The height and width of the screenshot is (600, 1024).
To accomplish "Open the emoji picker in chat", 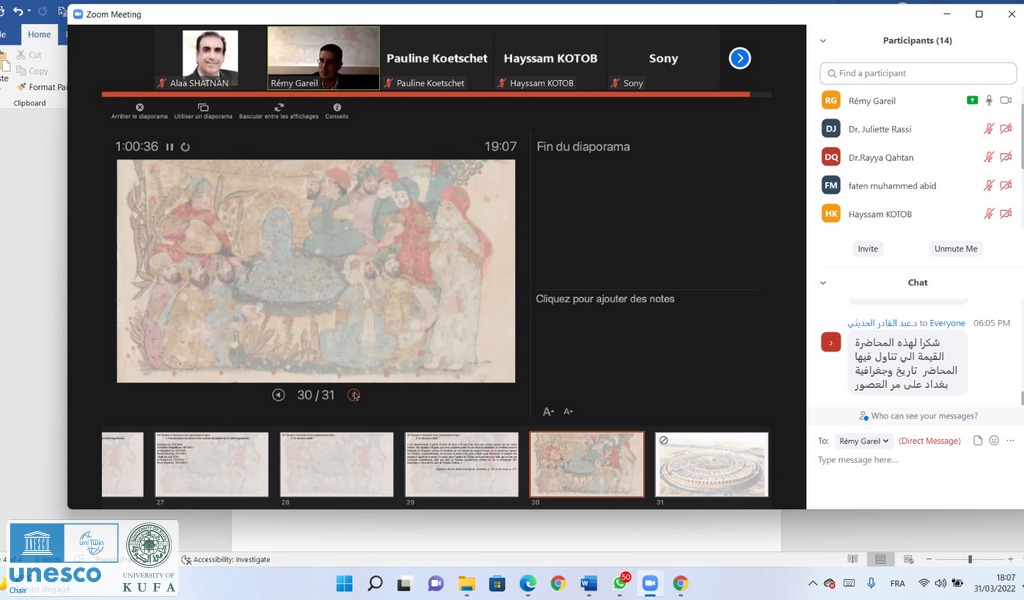I will pyautogui.click(x=993, y=441).
